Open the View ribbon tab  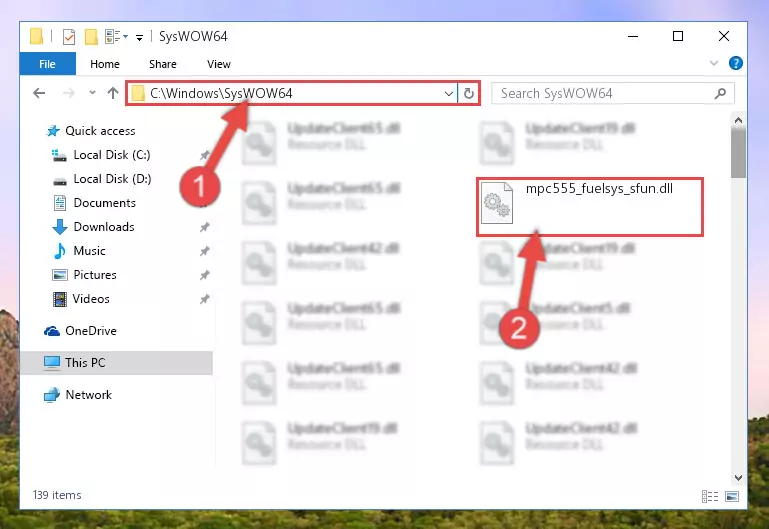218,64
